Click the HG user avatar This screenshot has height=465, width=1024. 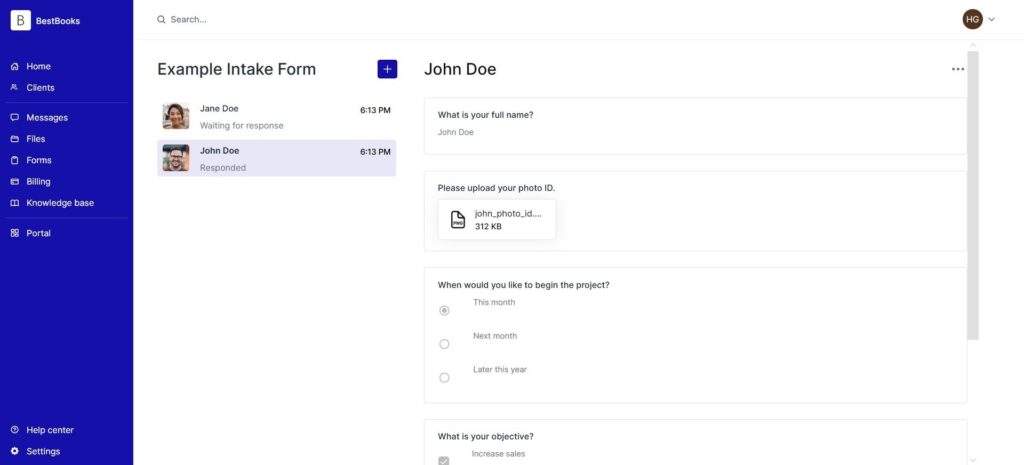(x=972, y=19)
